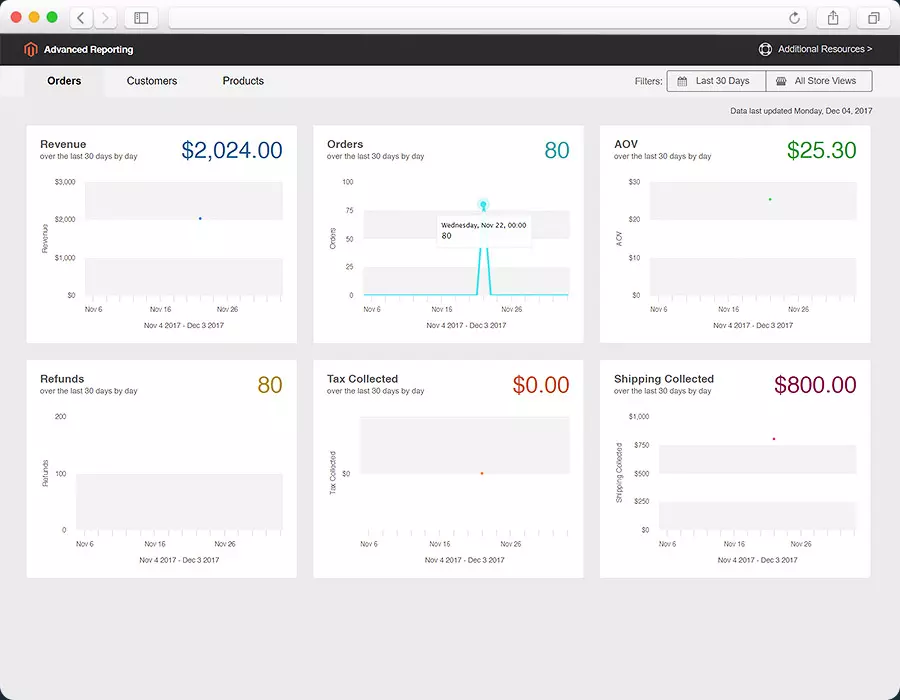Click the Shipping Collected value $800.00
The image size is (900, 700).
point(815,385)
